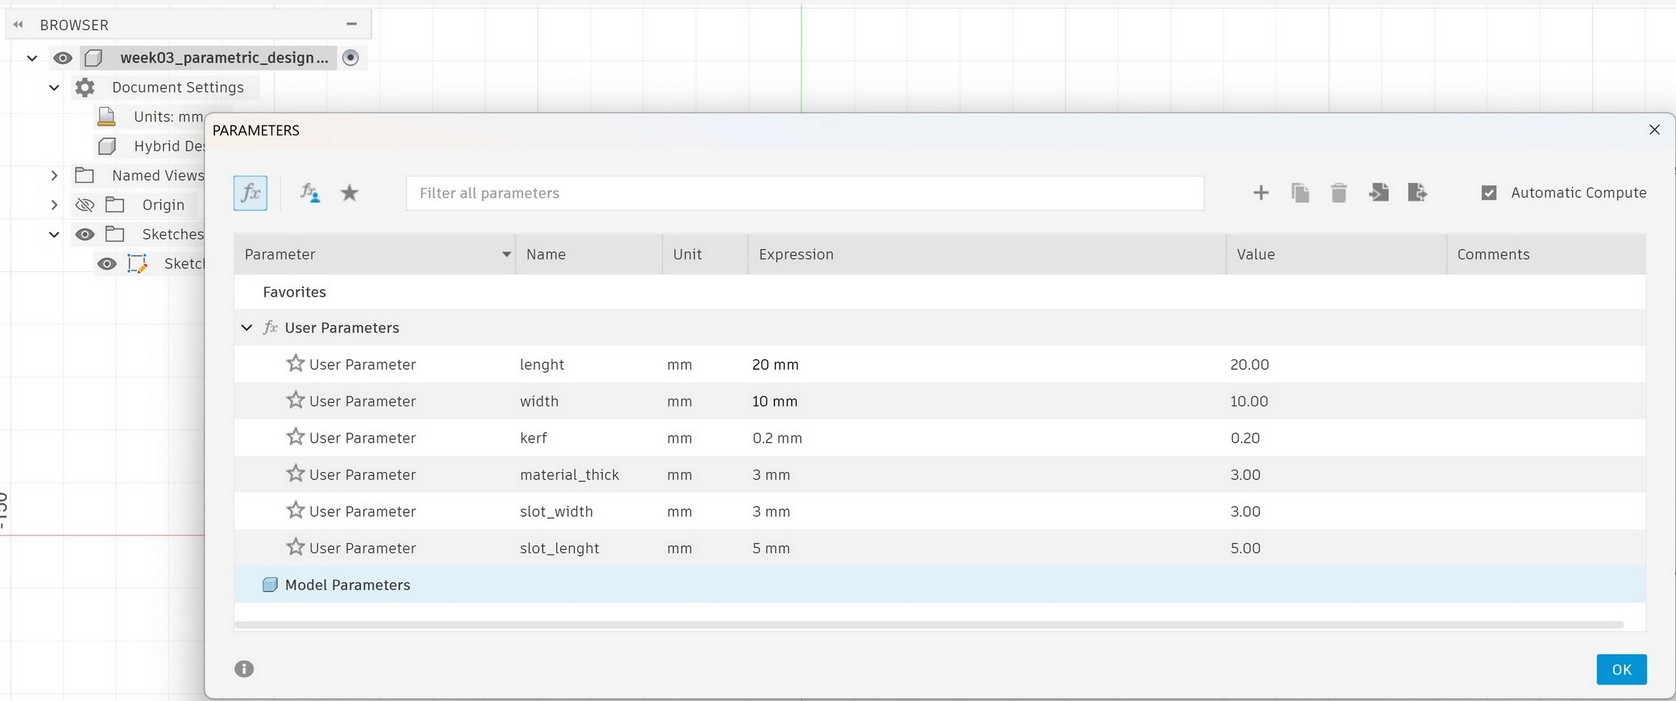Click OK to close Parameters dialog
Image resolution: width=1676 pixels, height=701 pixels.
pos(1621,669)
